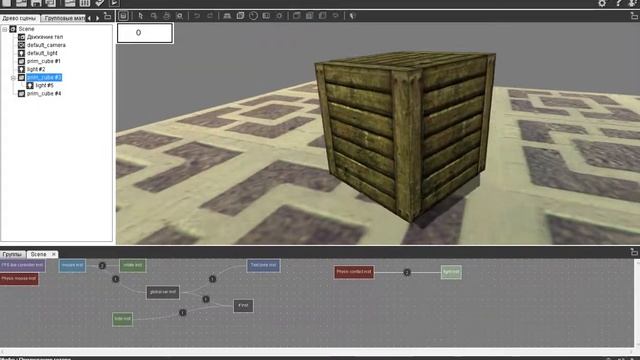This screenshot has width=640, height=360.
Task: Collapse the prim_cube #3 tree node
Action: 13,78
